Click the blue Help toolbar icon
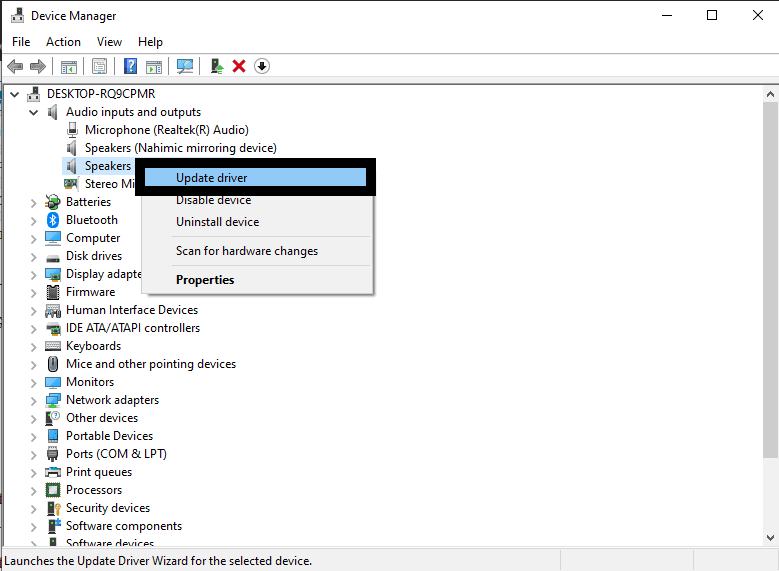Image resolution: width=779 pixels, height=571 pixels. pyautogui.click(x=130, y=66)
